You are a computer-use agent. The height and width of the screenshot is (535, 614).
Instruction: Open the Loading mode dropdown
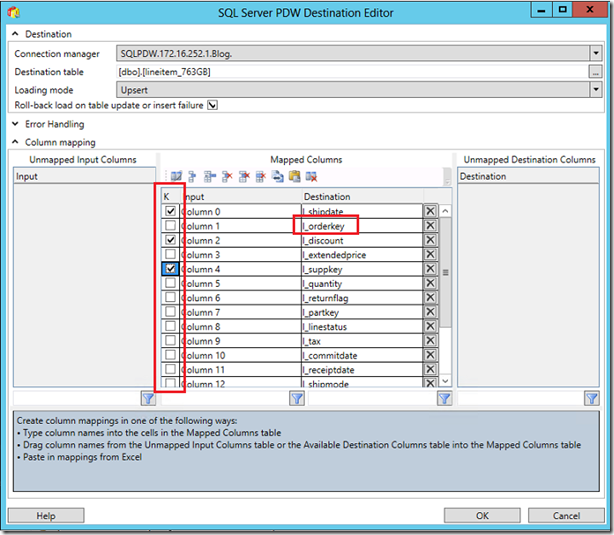(595, 89)
